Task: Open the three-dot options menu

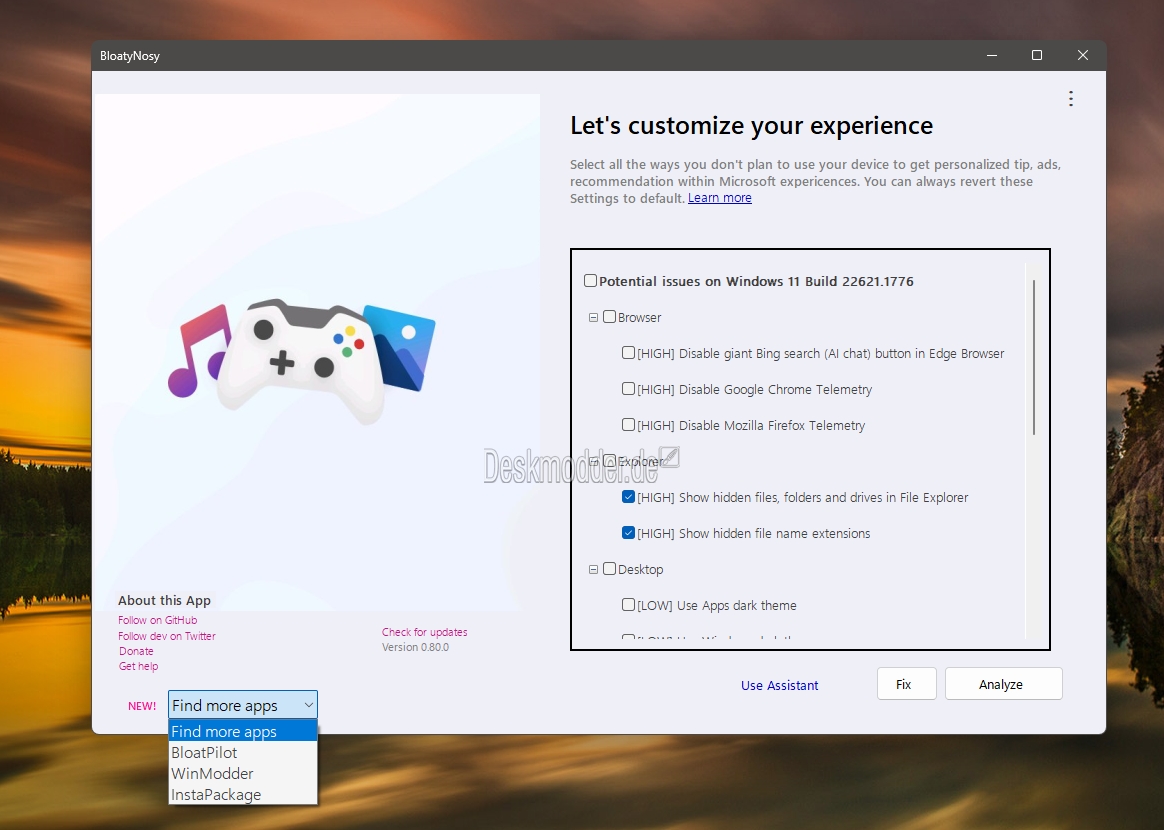Action: [1070, 99]
